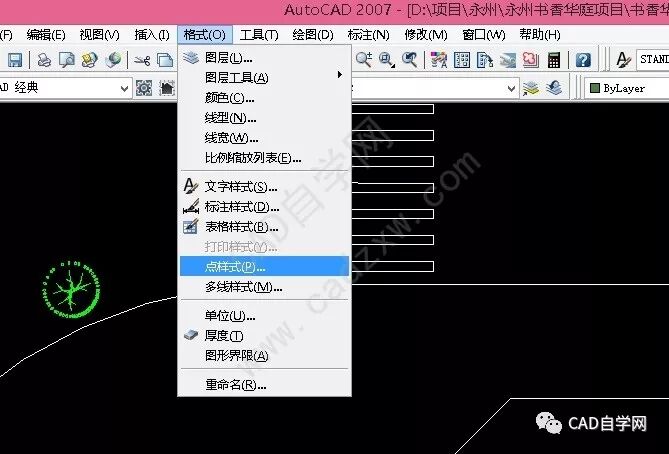Open the 视图(V) menu
The width and height of the screenshot is (669, 454).
[99, 35]
